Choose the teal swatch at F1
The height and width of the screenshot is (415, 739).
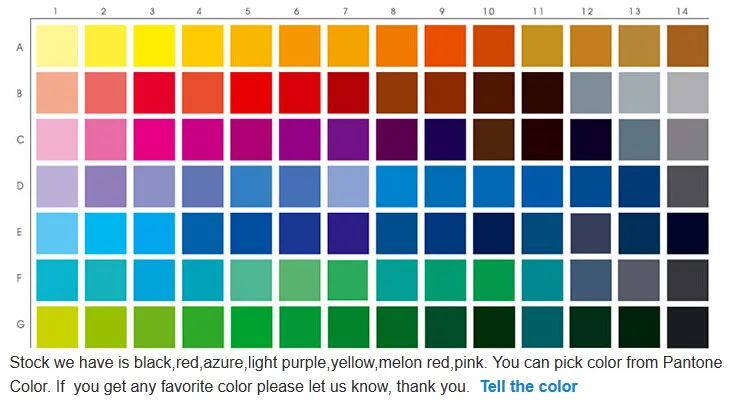pos(57,280)
